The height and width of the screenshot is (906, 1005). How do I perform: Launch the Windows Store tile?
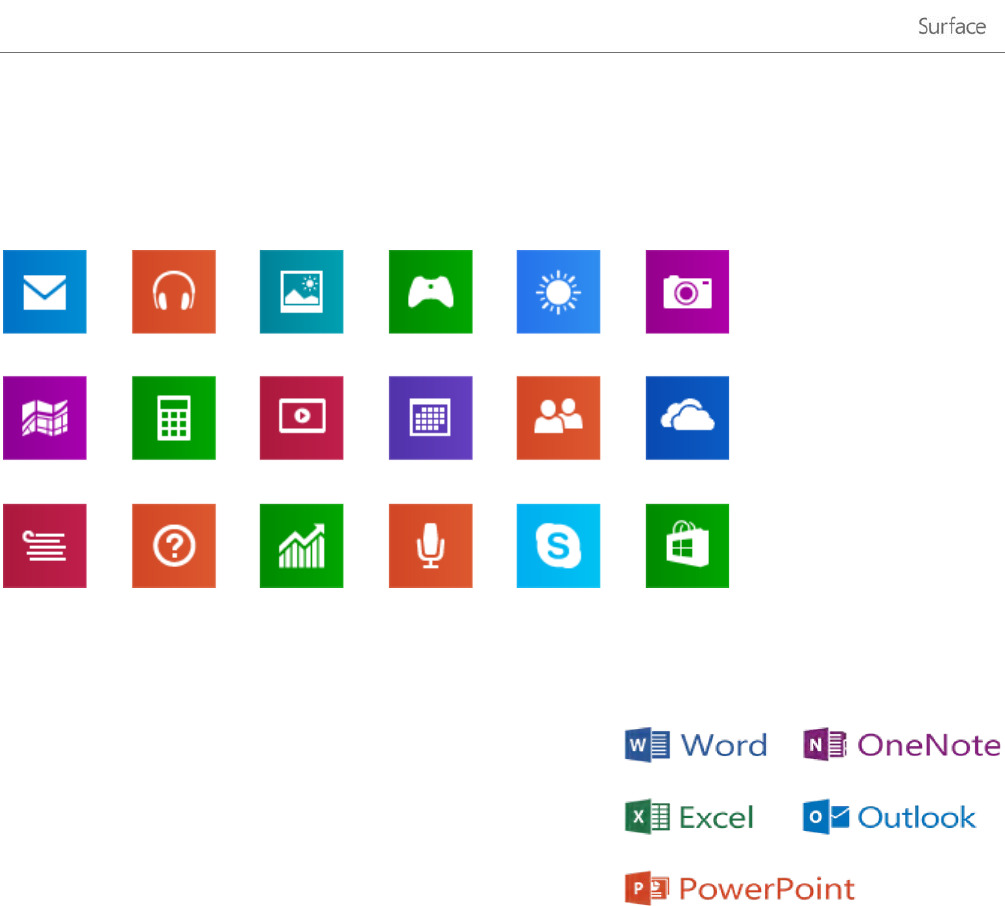pos(687,546)
